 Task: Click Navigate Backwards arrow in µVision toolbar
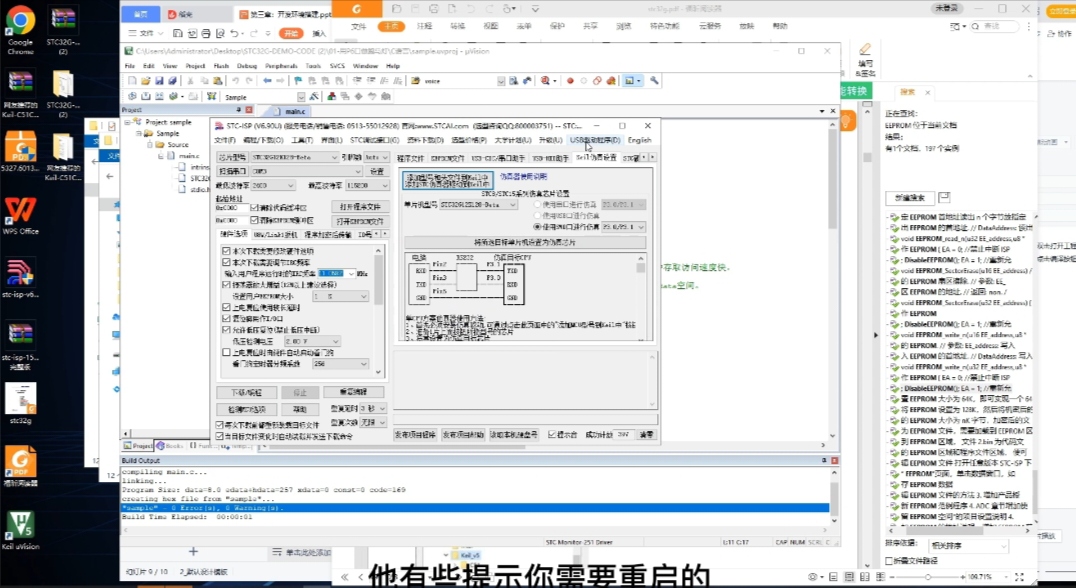coord(268,81)
